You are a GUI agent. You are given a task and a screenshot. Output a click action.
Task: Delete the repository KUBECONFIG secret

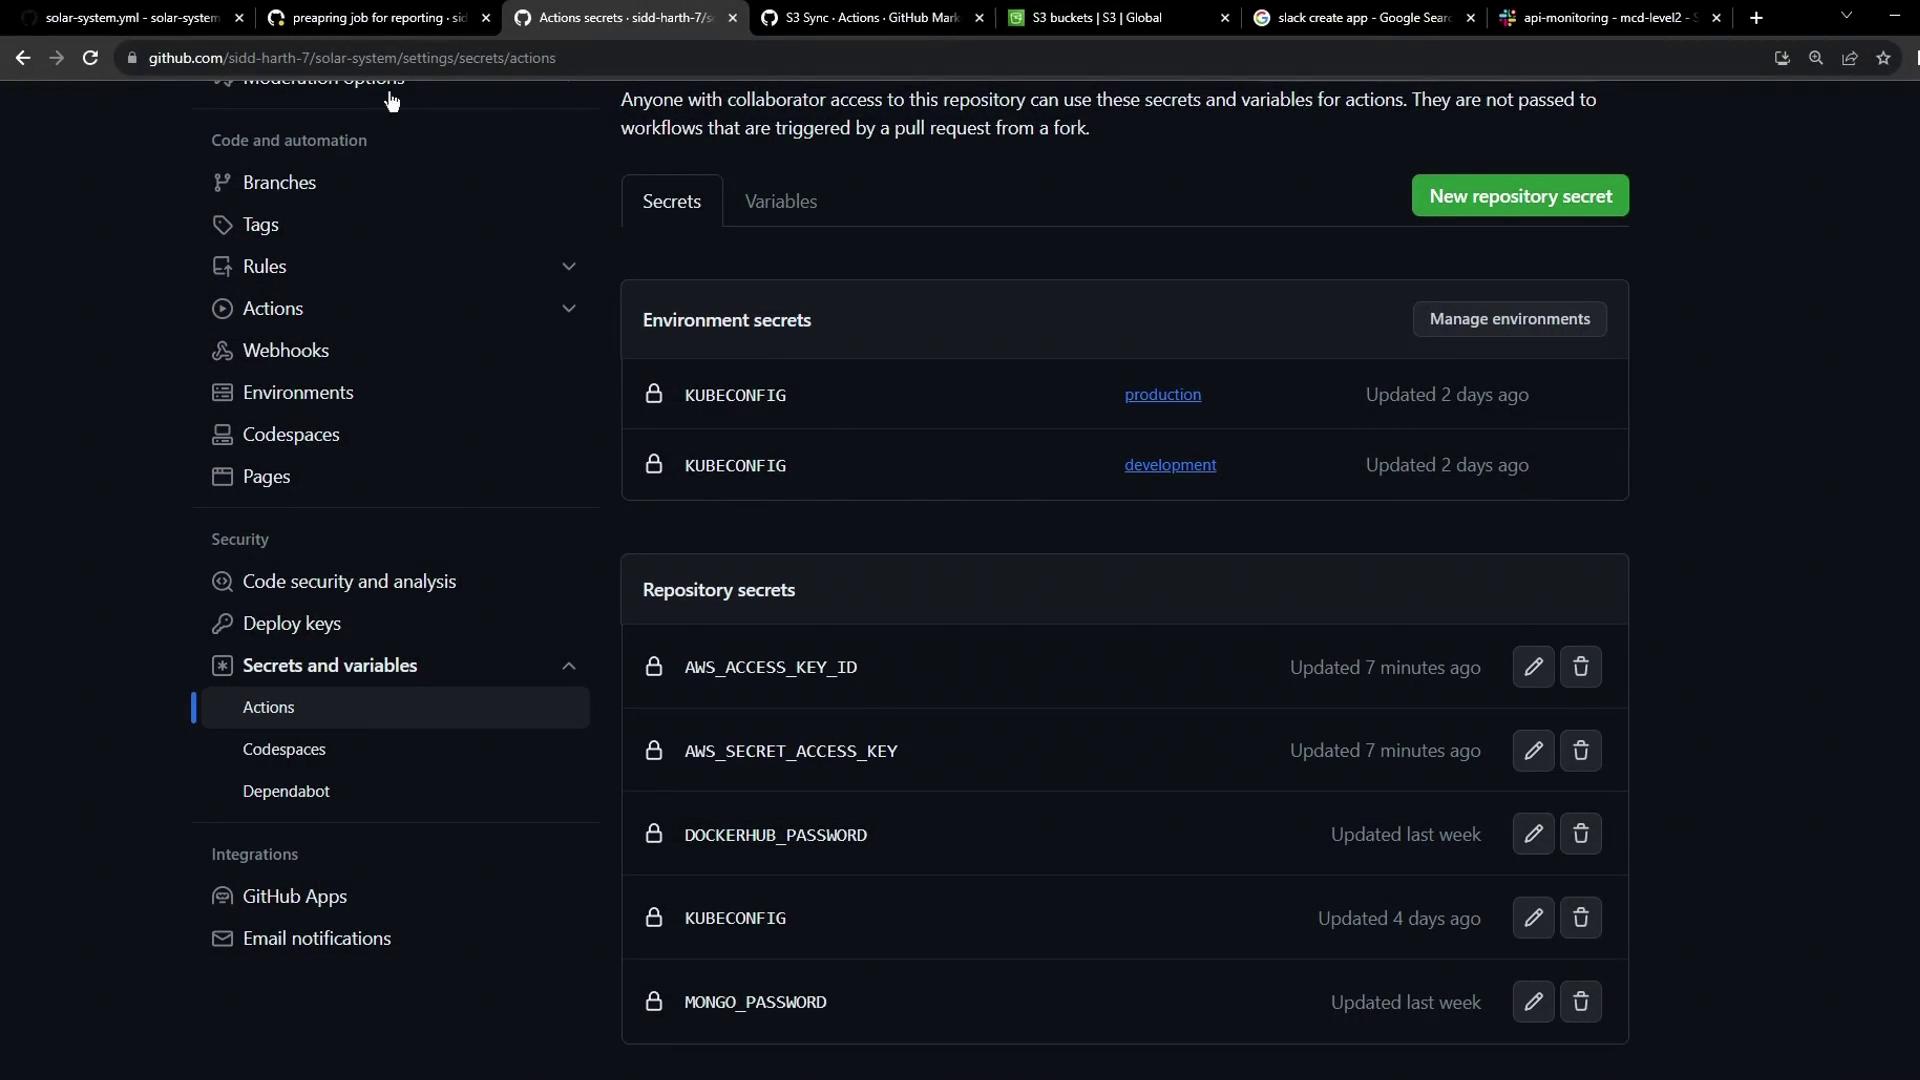(1581, 918)
